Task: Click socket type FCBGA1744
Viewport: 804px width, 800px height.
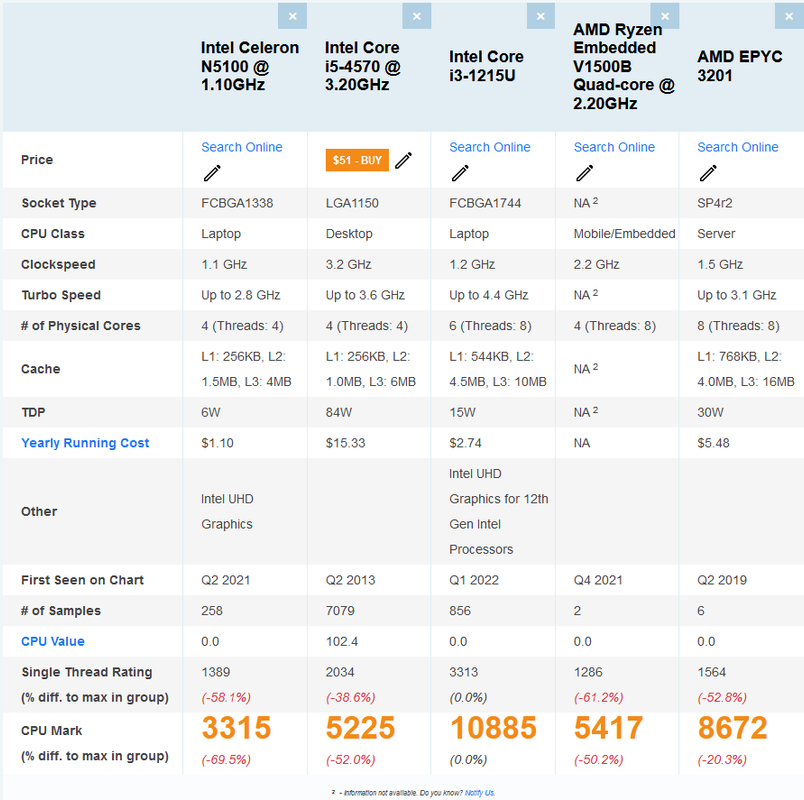Action: (x=485, y=203)
